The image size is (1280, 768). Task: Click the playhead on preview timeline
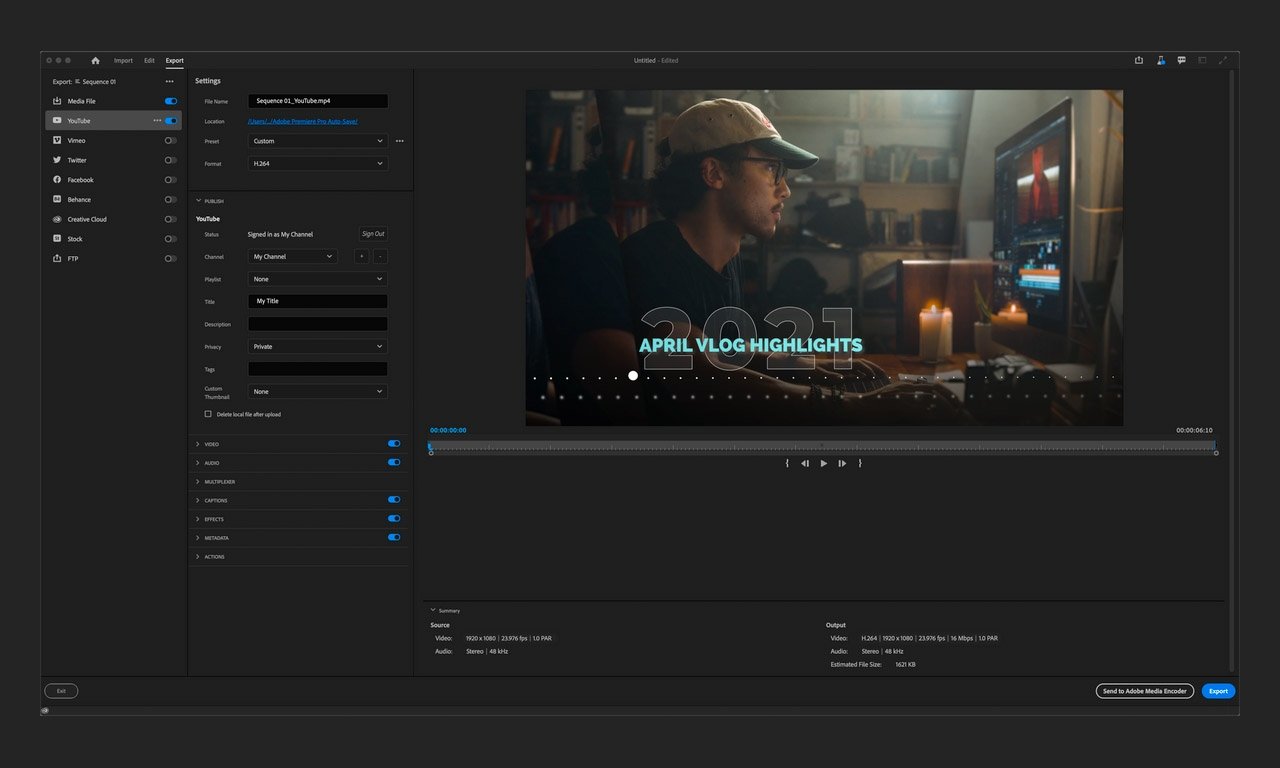click(430, 445)
